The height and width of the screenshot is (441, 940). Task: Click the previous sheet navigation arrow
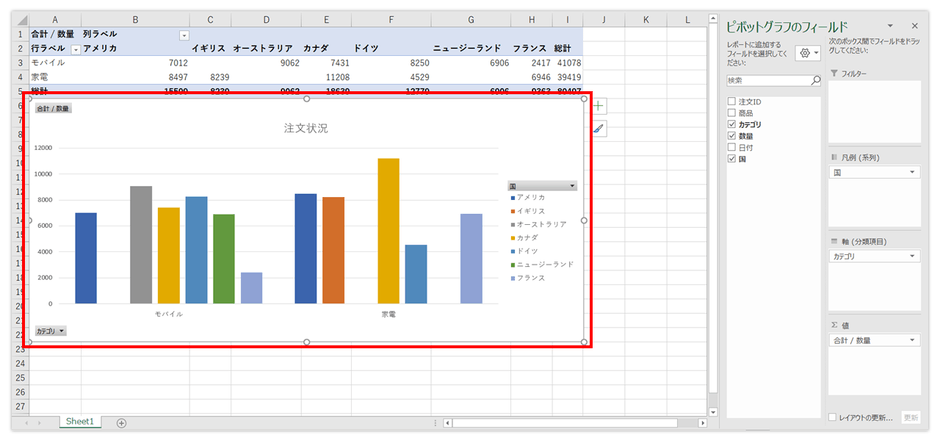(26, 422)
